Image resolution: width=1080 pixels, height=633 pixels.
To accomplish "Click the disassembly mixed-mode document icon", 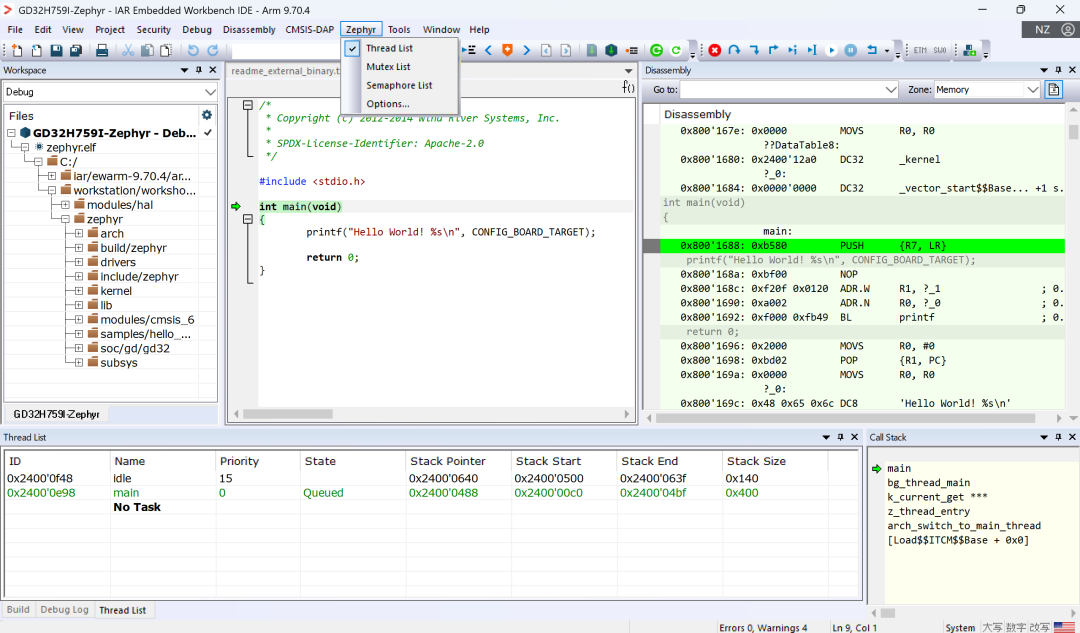I will click(x=1054, y=90).
